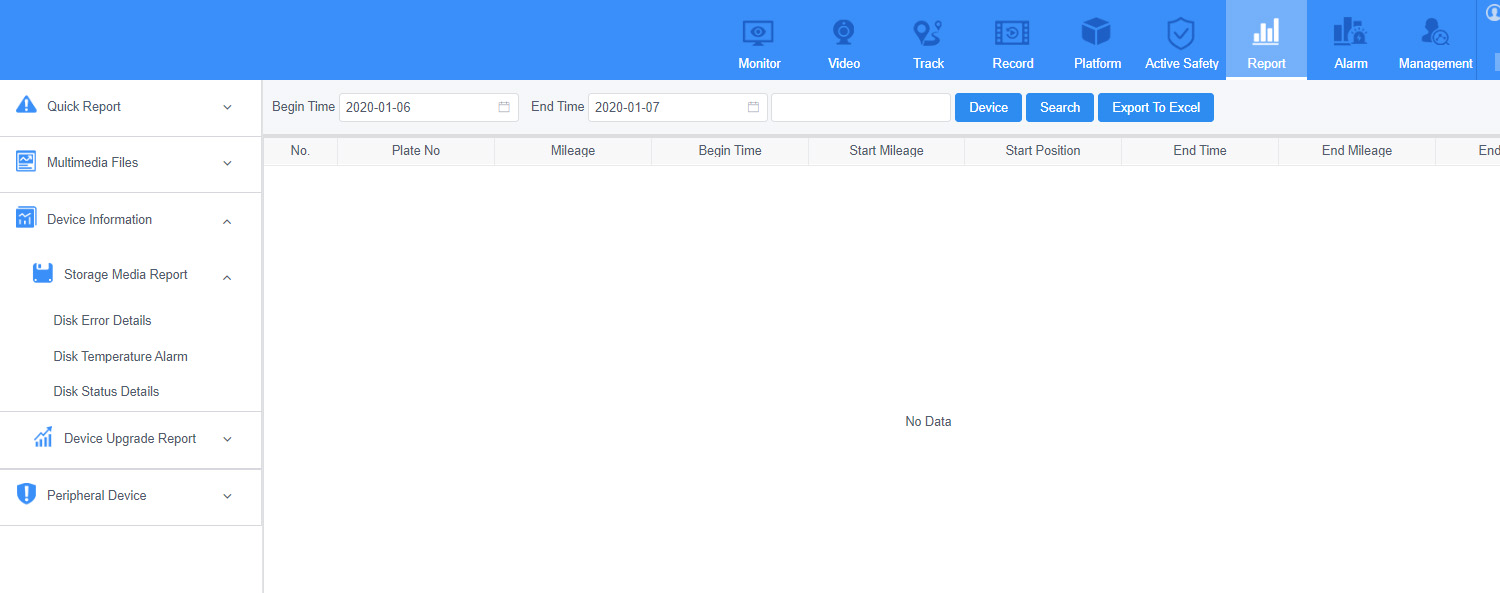
Task: Click the Begin Time date field
Action: point(429,108)
